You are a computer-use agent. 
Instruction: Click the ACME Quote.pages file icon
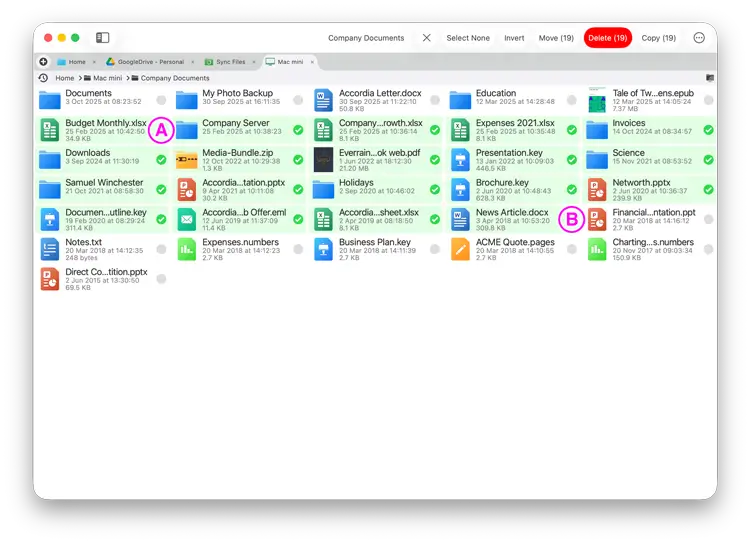coord(460,249)
